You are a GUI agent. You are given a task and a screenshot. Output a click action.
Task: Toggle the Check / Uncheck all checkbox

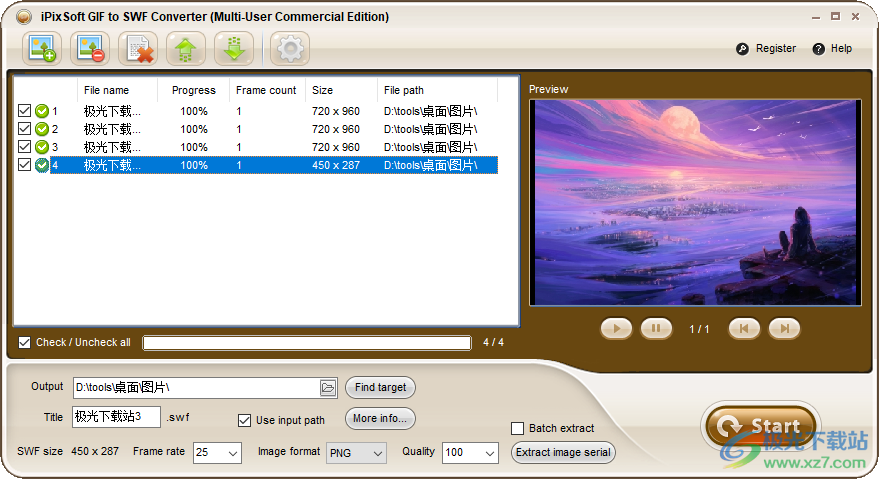tap(24, 342)
